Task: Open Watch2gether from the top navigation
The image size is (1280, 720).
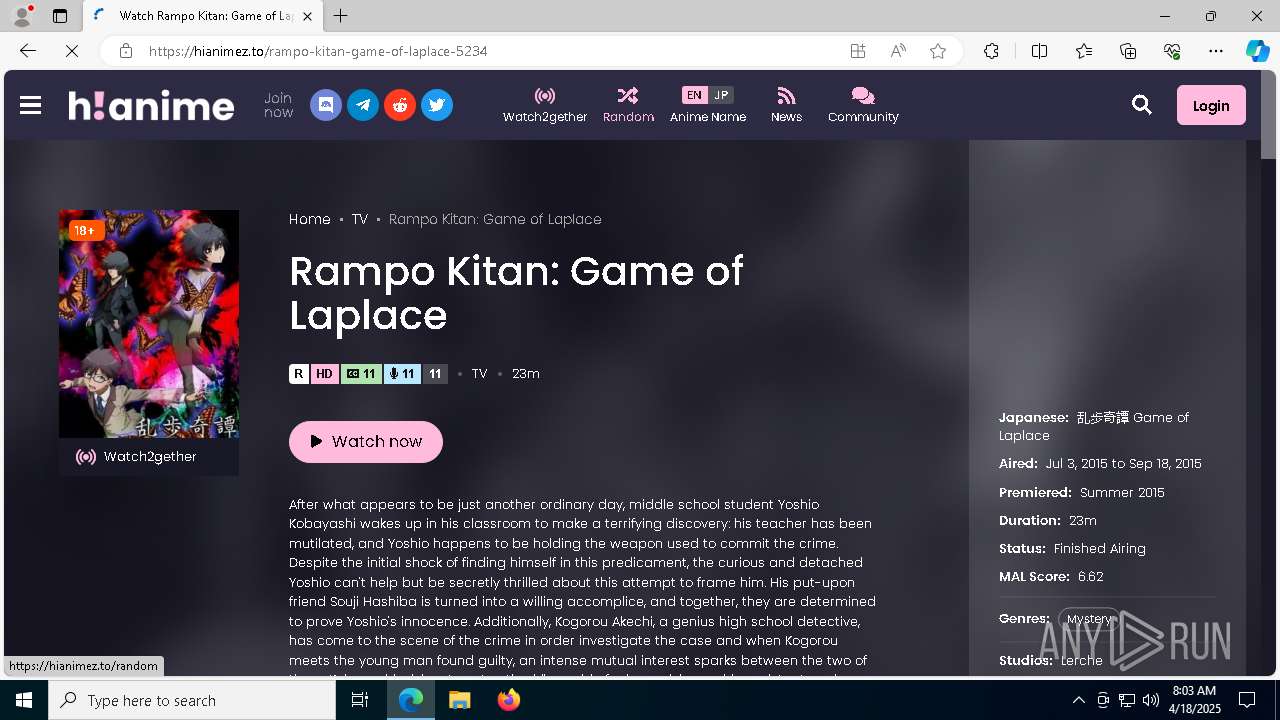Action: coord(545,105)
